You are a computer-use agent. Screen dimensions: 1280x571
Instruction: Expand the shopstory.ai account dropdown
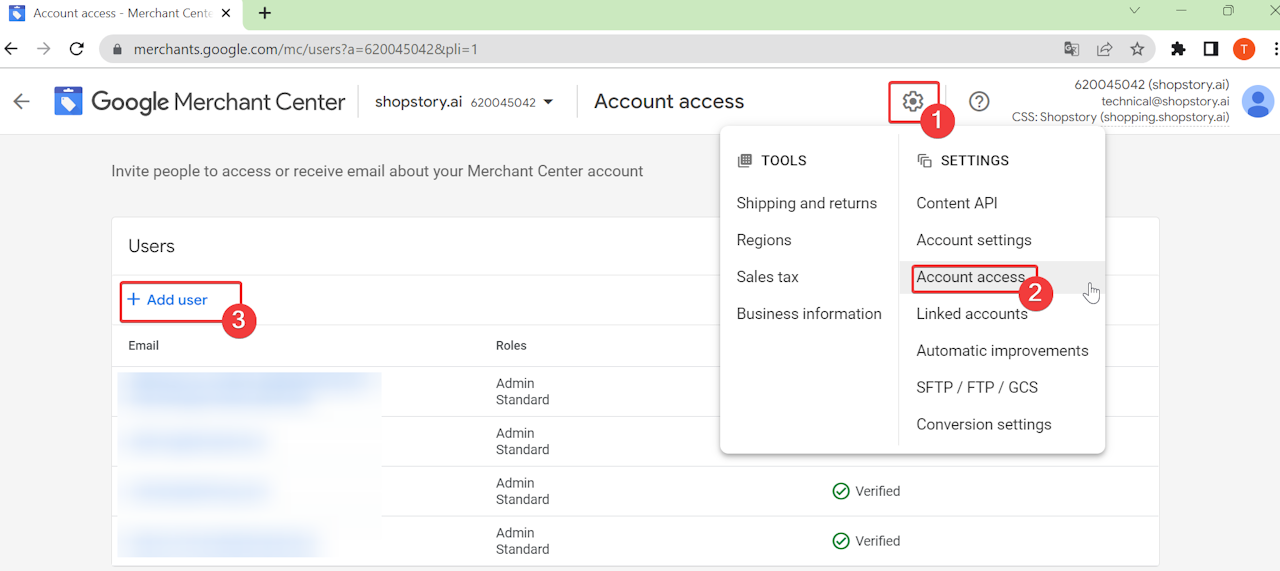tap(548, 102)
